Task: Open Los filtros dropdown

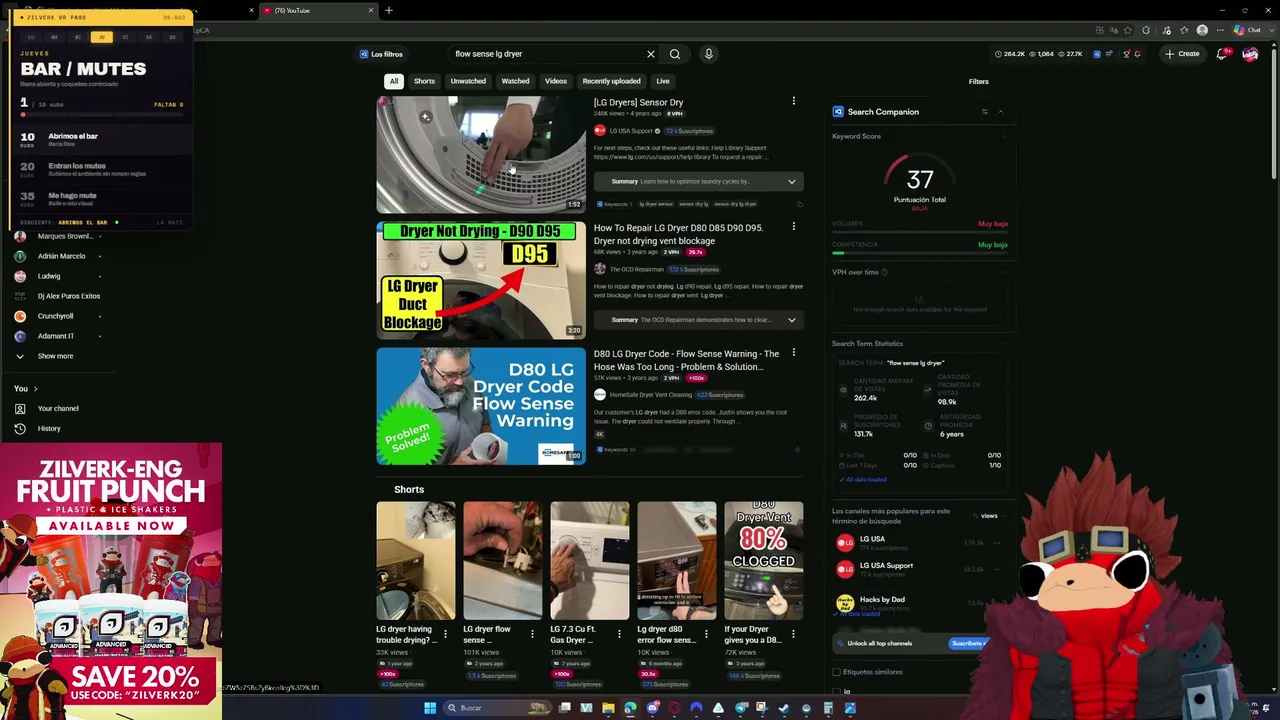Action: click(381, 54)
